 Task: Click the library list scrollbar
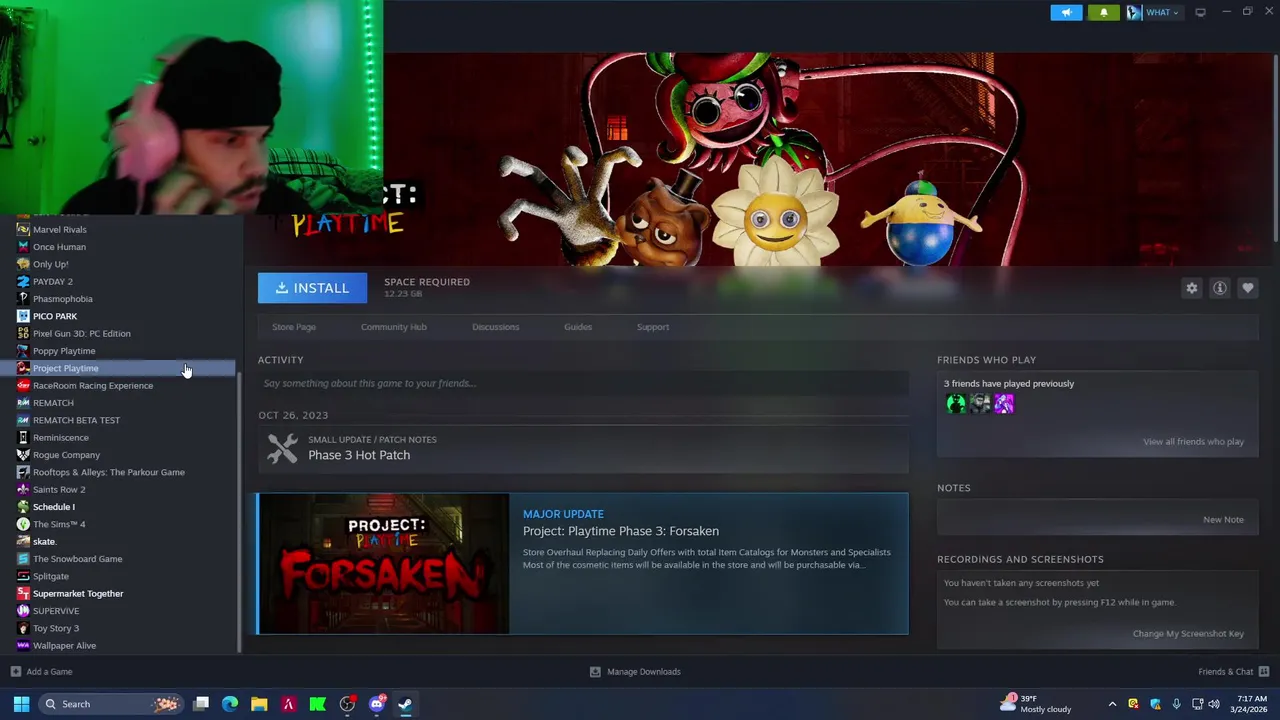[x=238, y=515]
